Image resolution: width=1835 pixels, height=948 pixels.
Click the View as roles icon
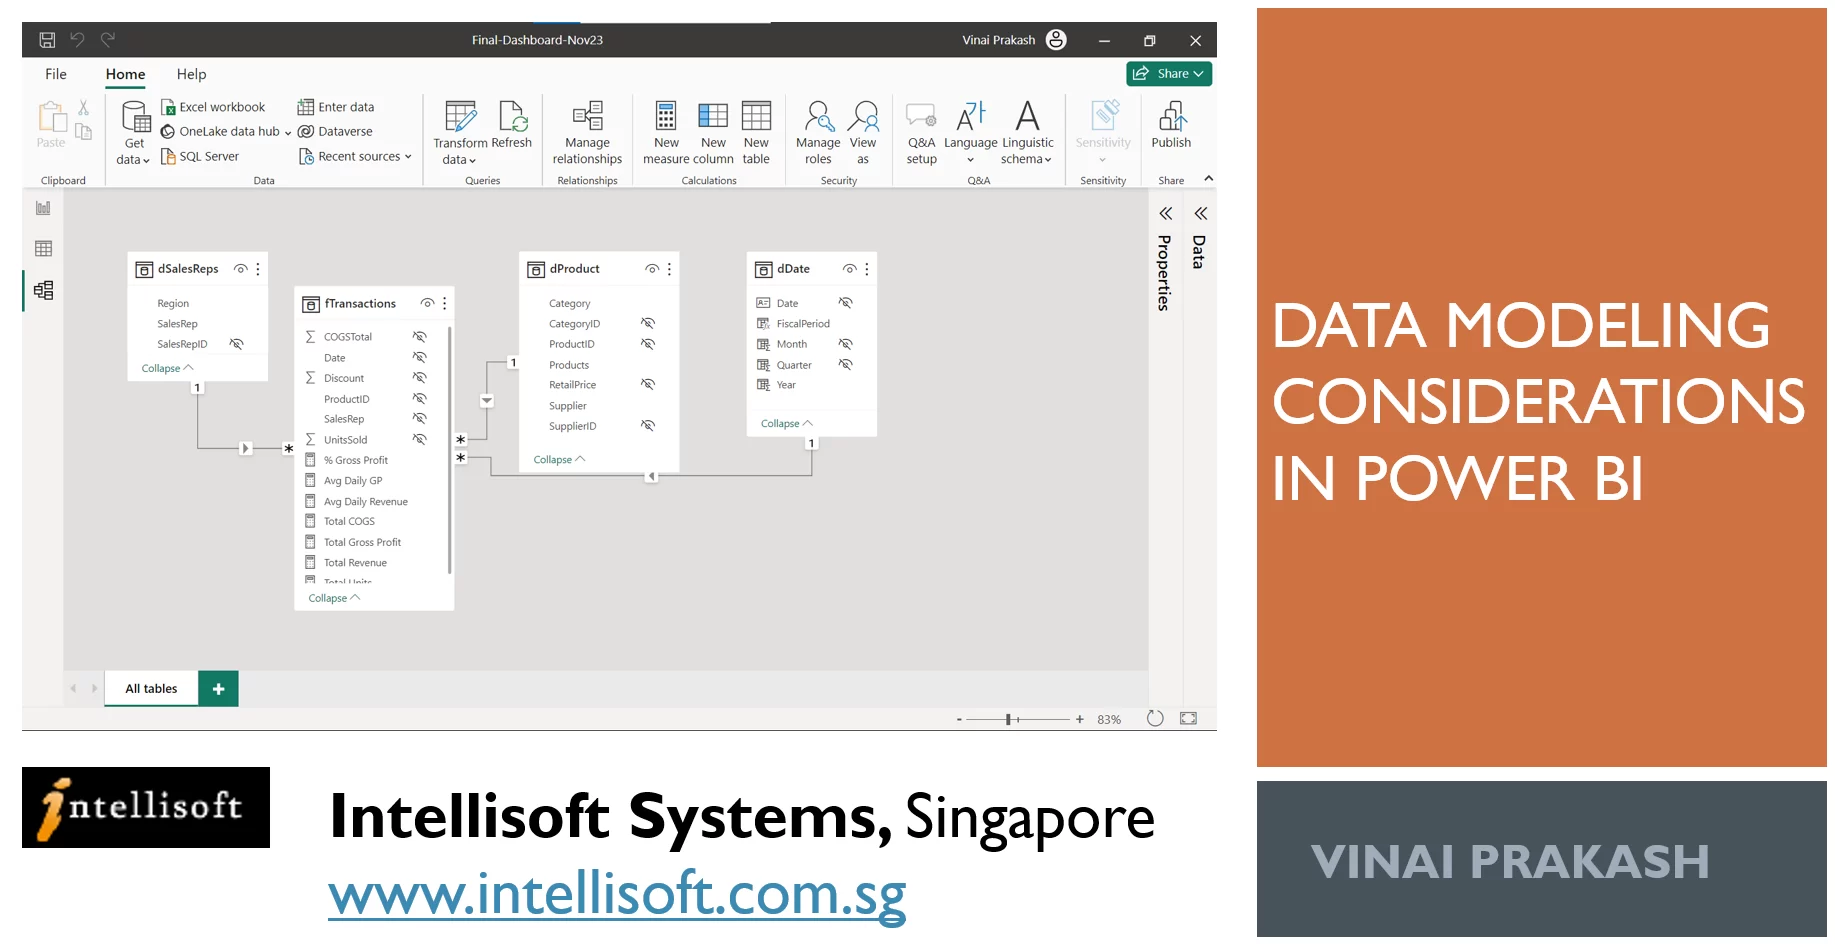[x=863, y=117]
